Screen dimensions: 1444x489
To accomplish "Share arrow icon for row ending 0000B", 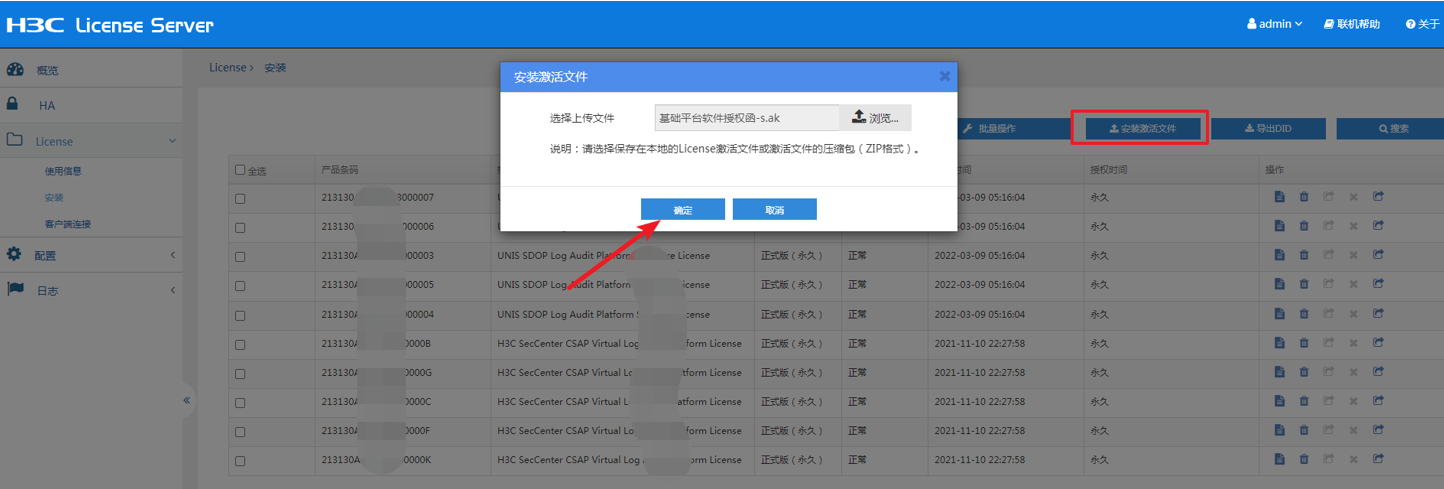I will [x=1378, y=343].
